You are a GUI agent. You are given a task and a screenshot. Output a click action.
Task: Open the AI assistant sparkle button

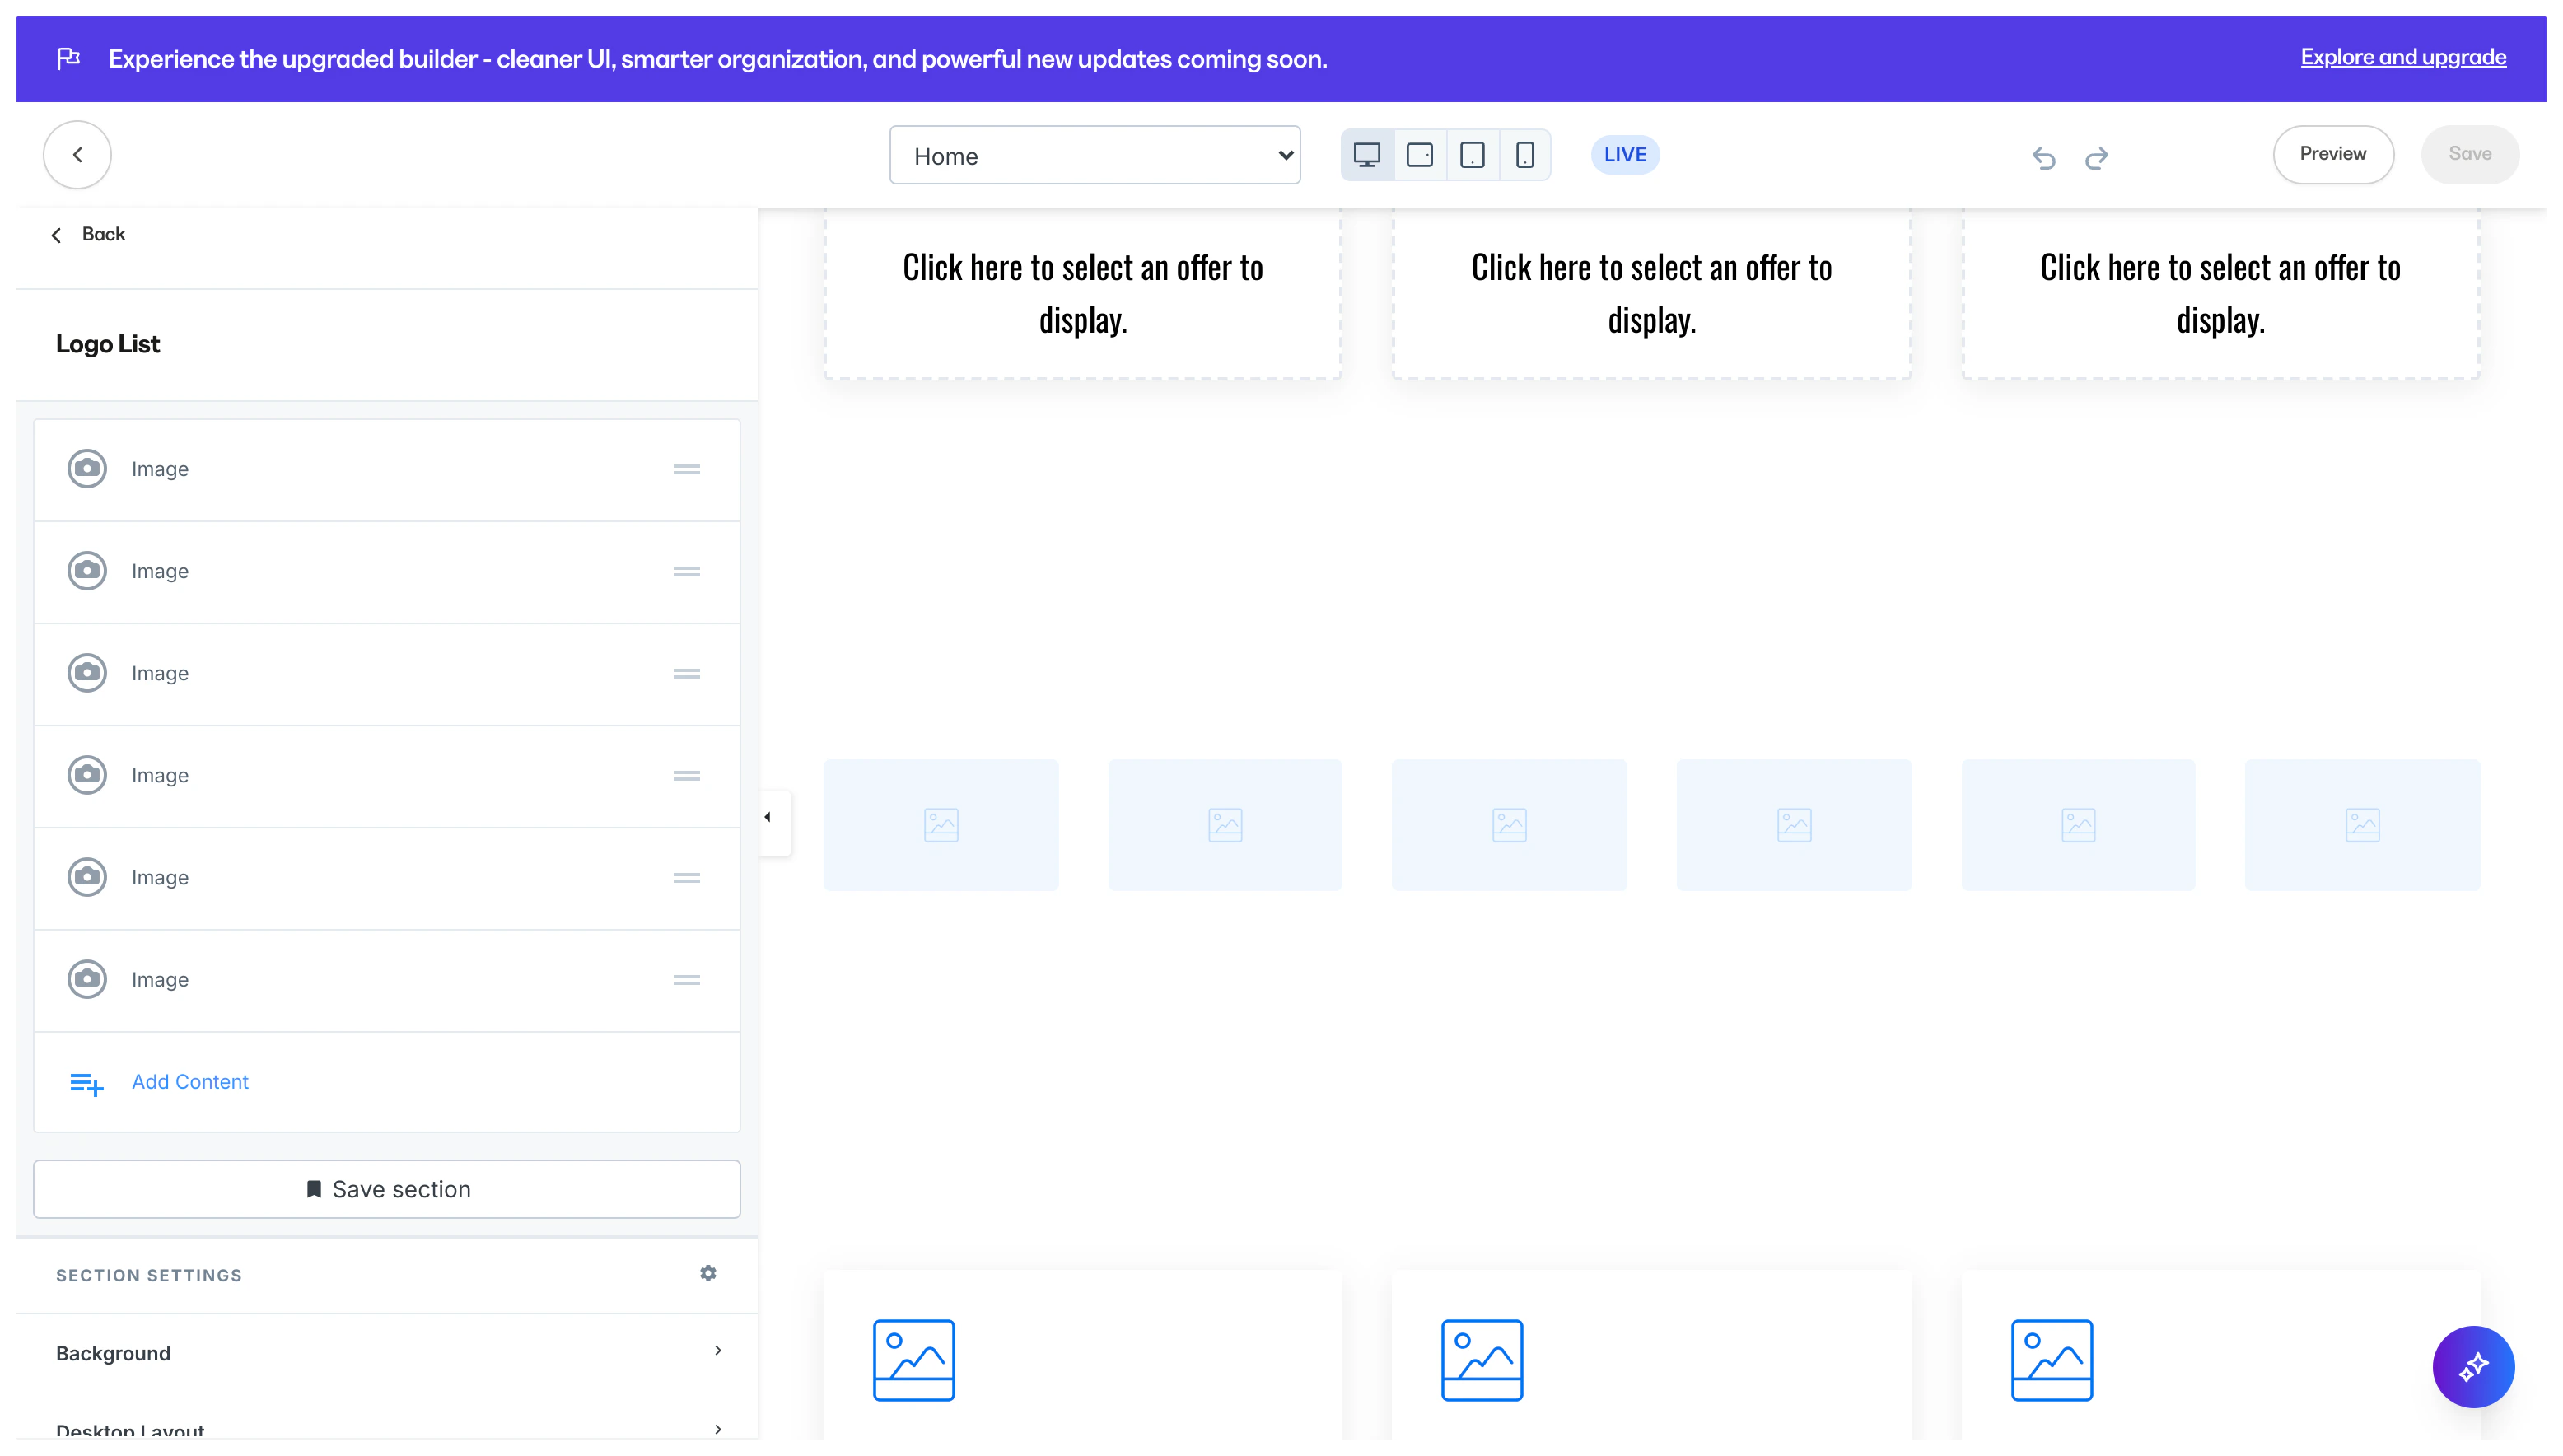(2472, 1366)
